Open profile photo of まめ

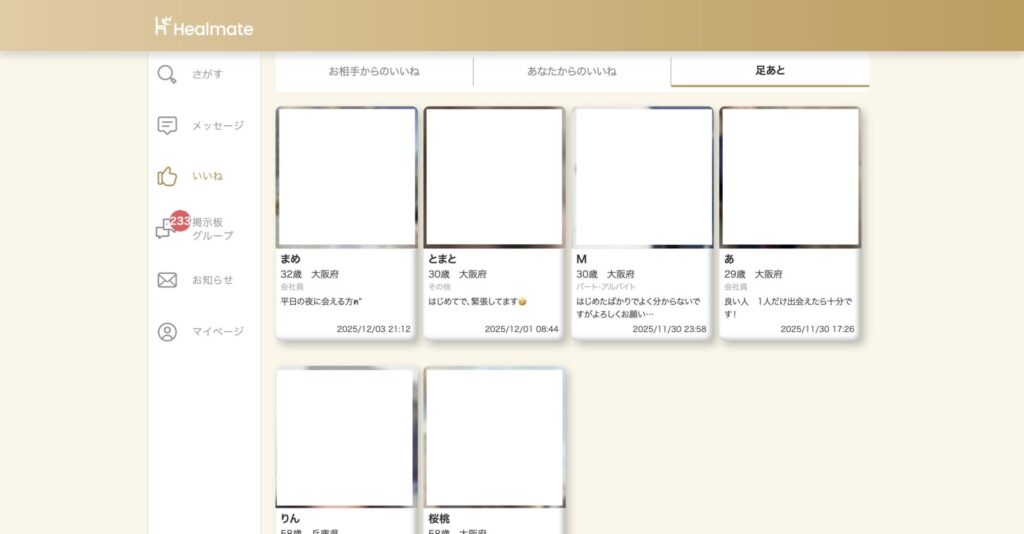click(x=347, y=177)
